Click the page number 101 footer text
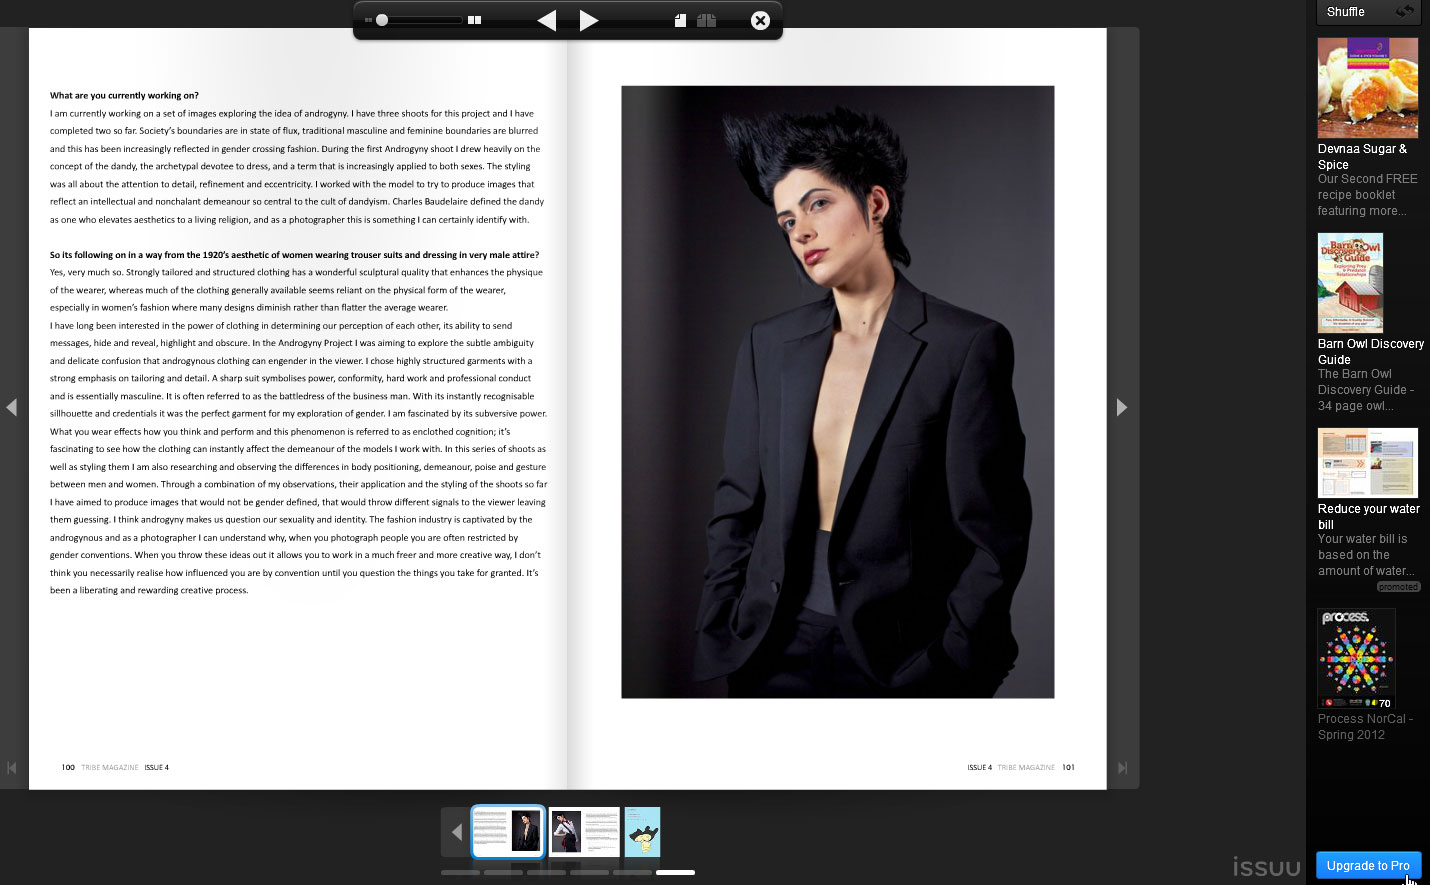The width and height of the screenshot is (1430, 885). (1068, 768)
